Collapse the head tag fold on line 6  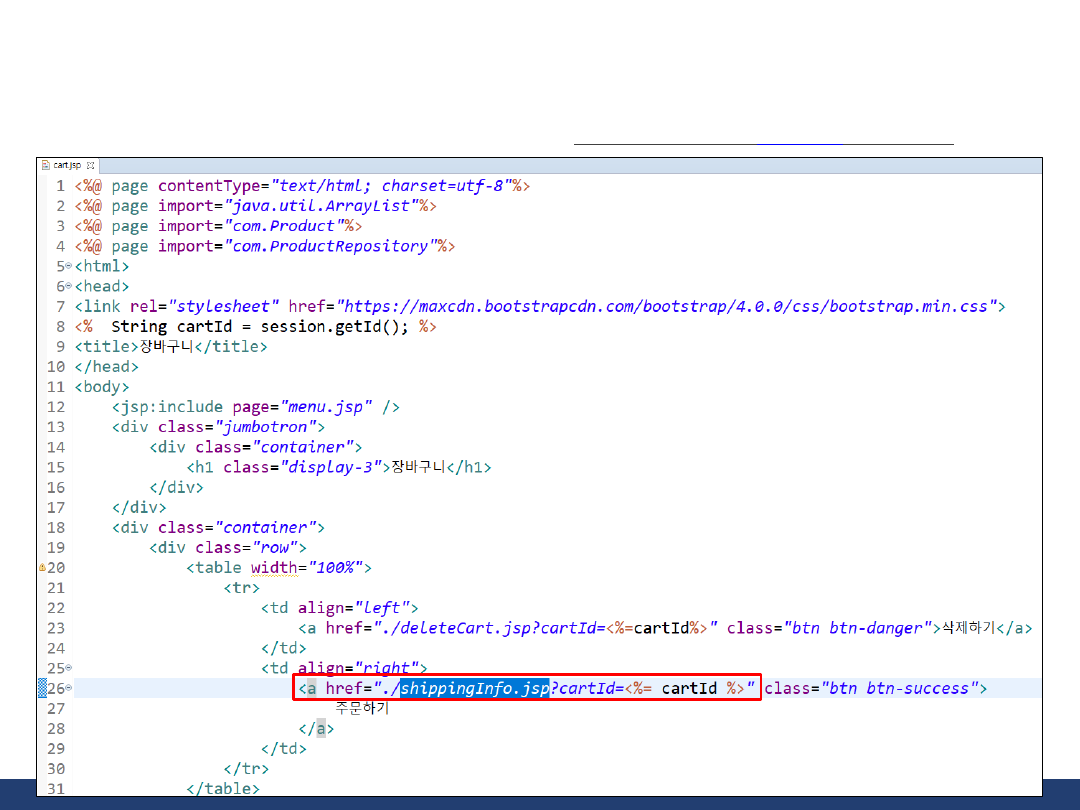coord(68,286)
